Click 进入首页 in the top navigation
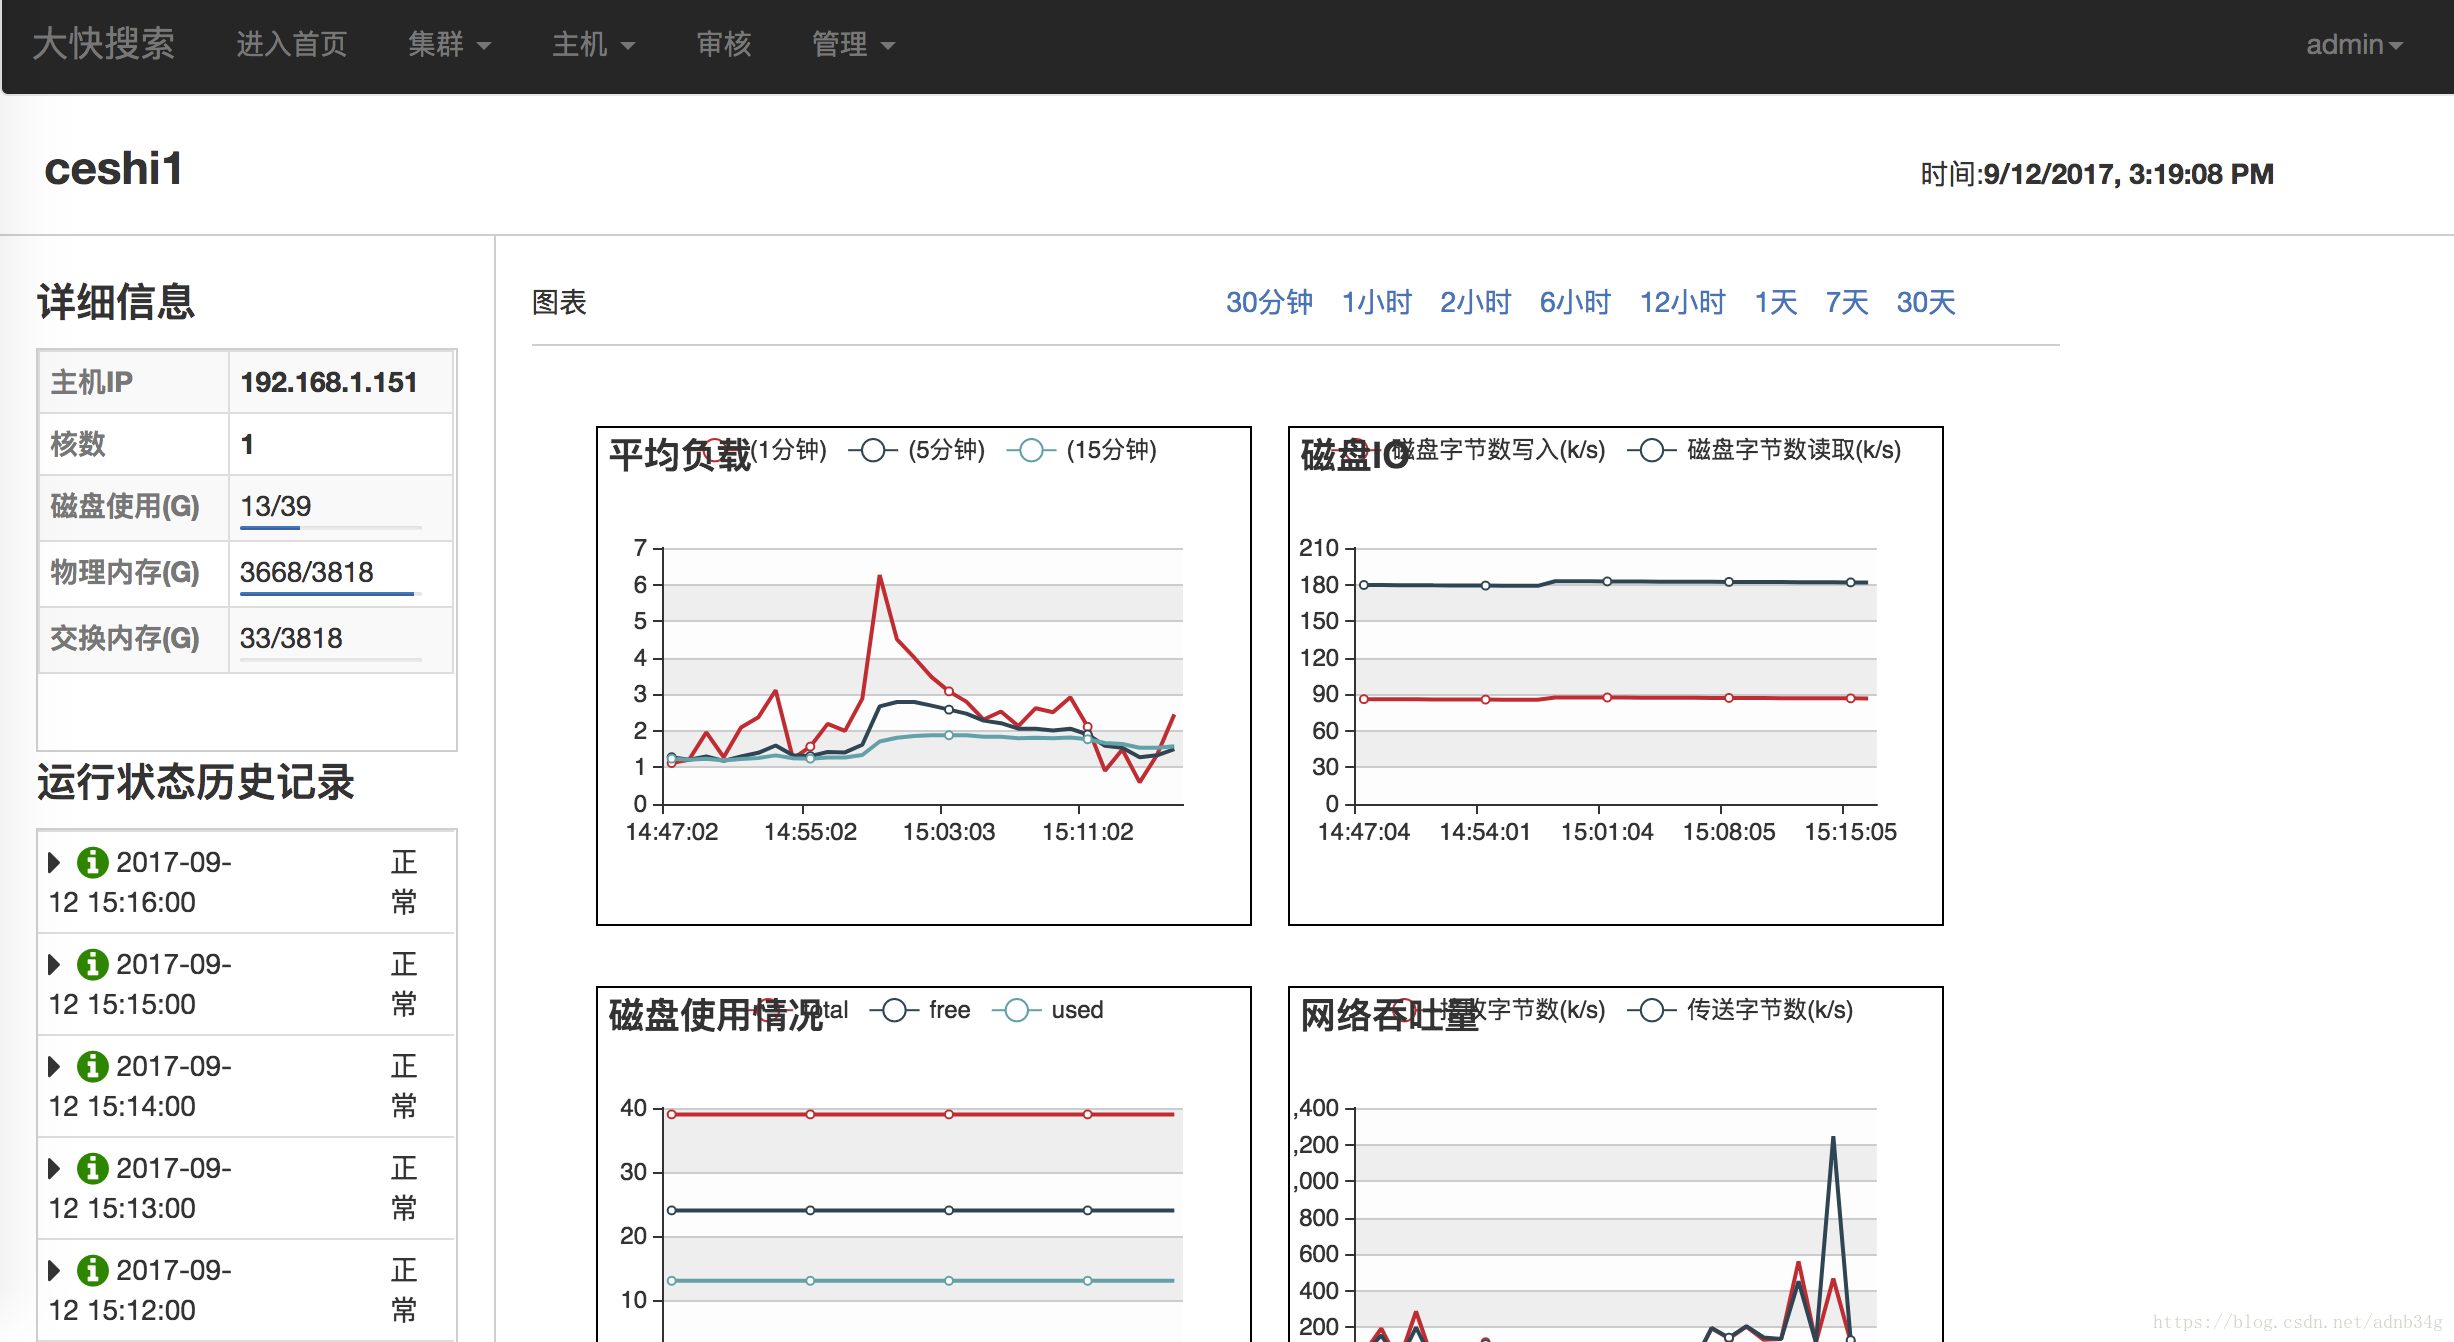 pos(291,44)
